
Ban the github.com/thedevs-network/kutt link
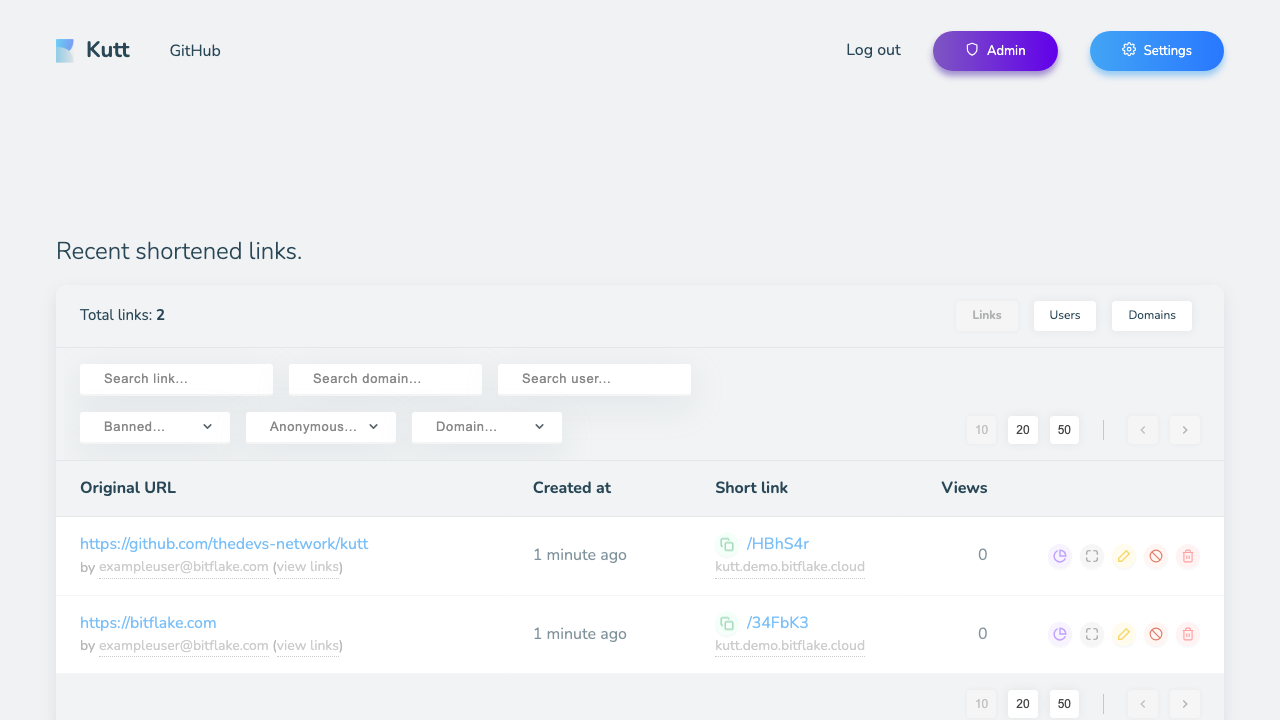(1156, 556)
